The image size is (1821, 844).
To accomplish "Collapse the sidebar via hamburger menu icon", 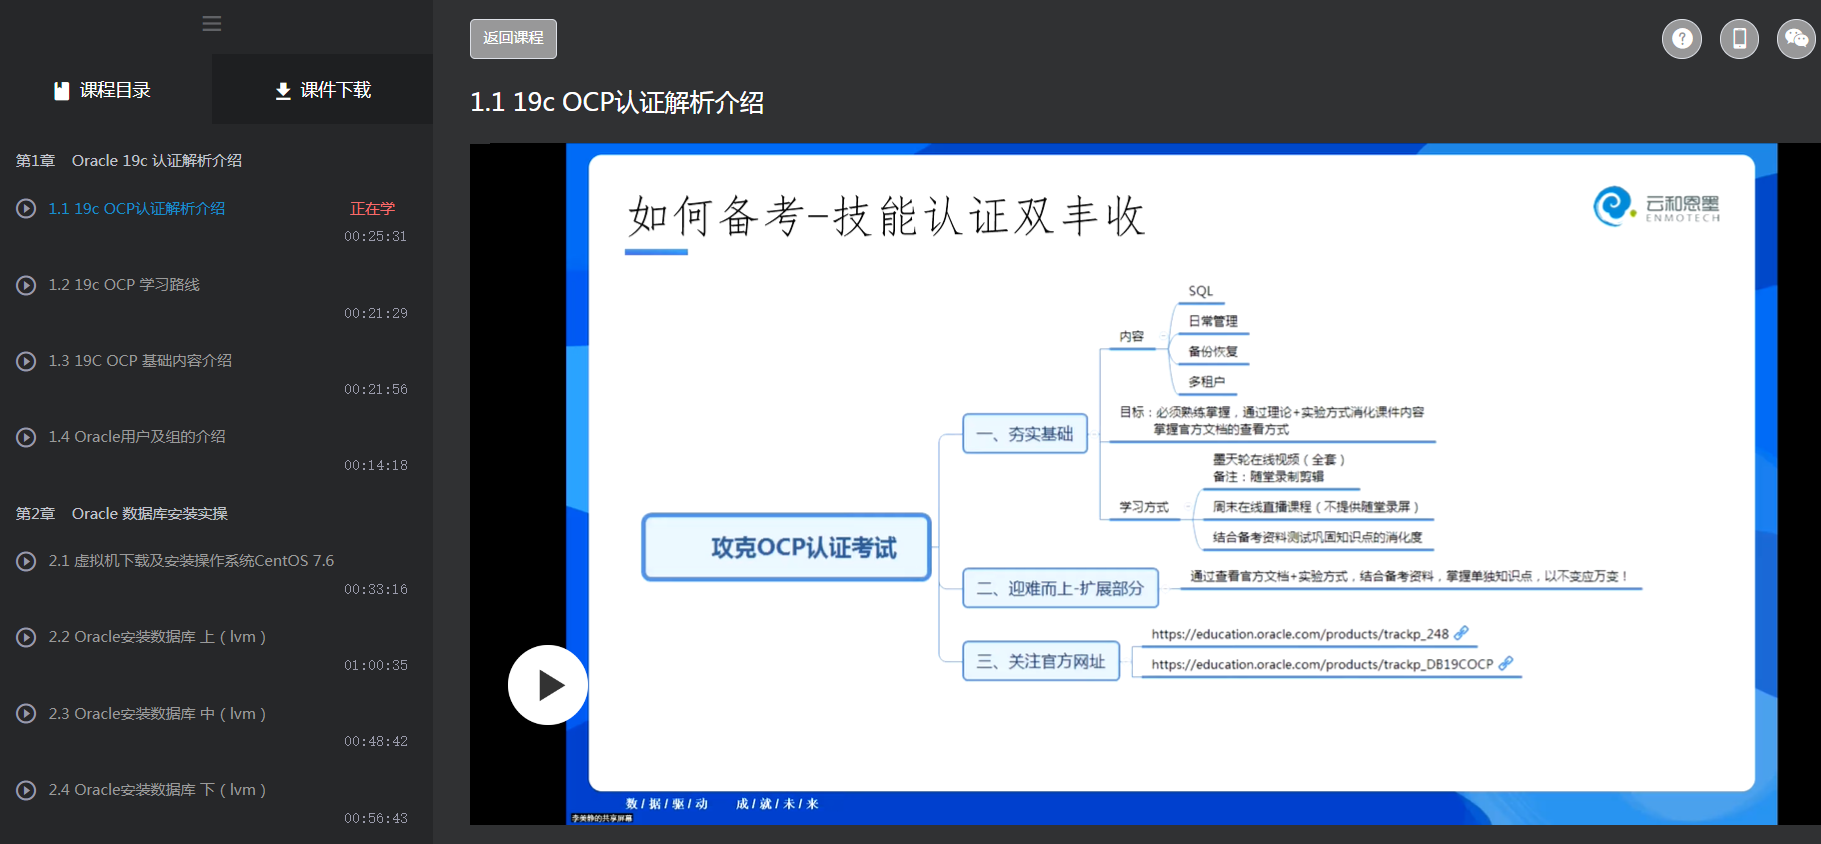I will (x=211, y=23).
